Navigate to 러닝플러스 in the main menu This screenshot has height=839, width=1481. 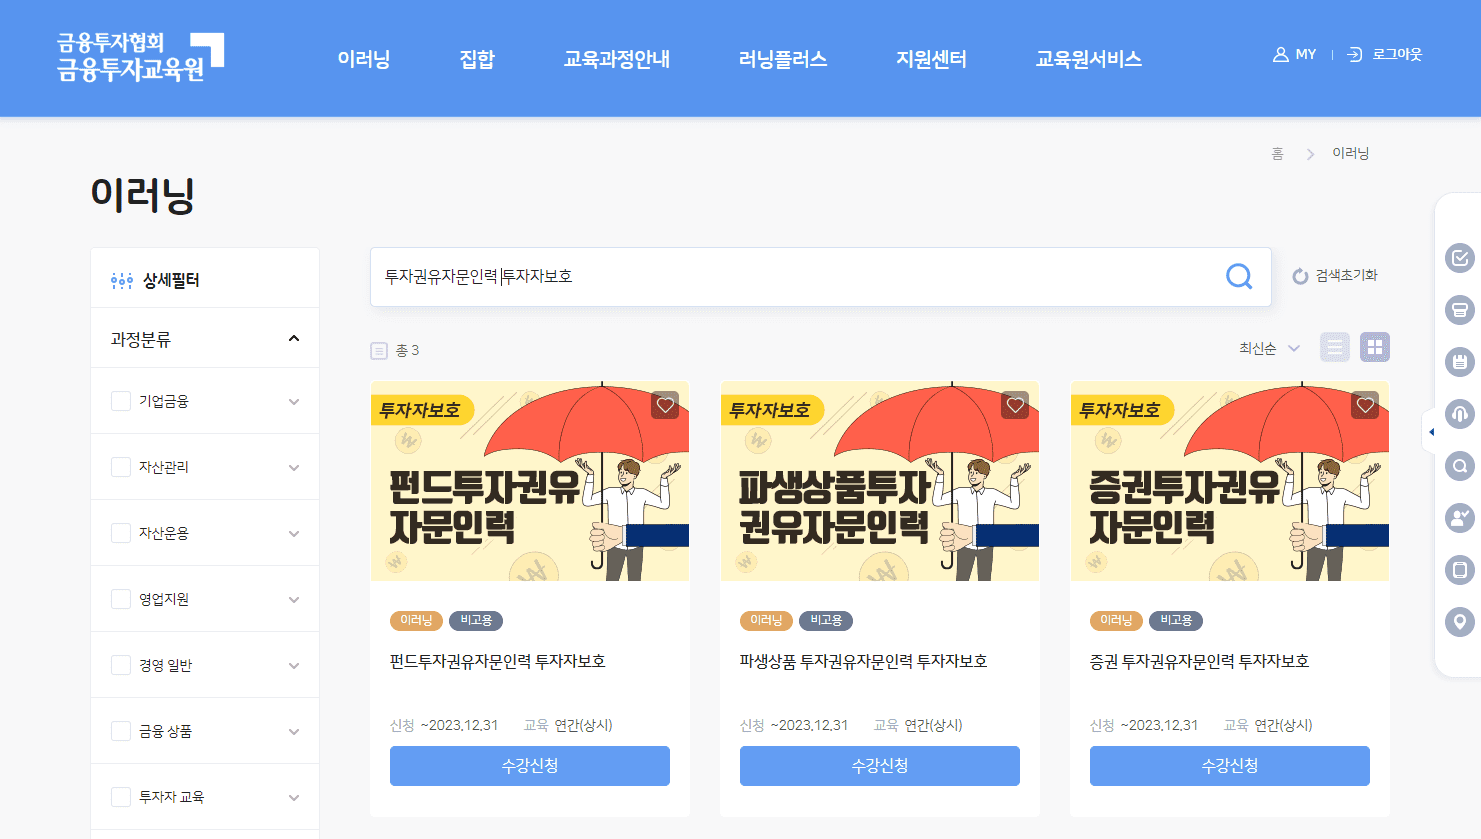(x=783, y=59)
